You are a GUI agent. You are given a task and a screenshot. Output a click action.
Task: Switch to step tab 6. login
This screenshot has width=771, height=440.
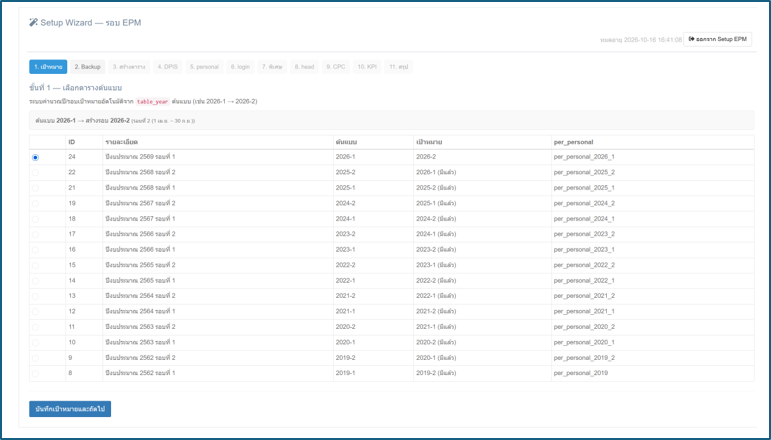[x=240, y=67]
